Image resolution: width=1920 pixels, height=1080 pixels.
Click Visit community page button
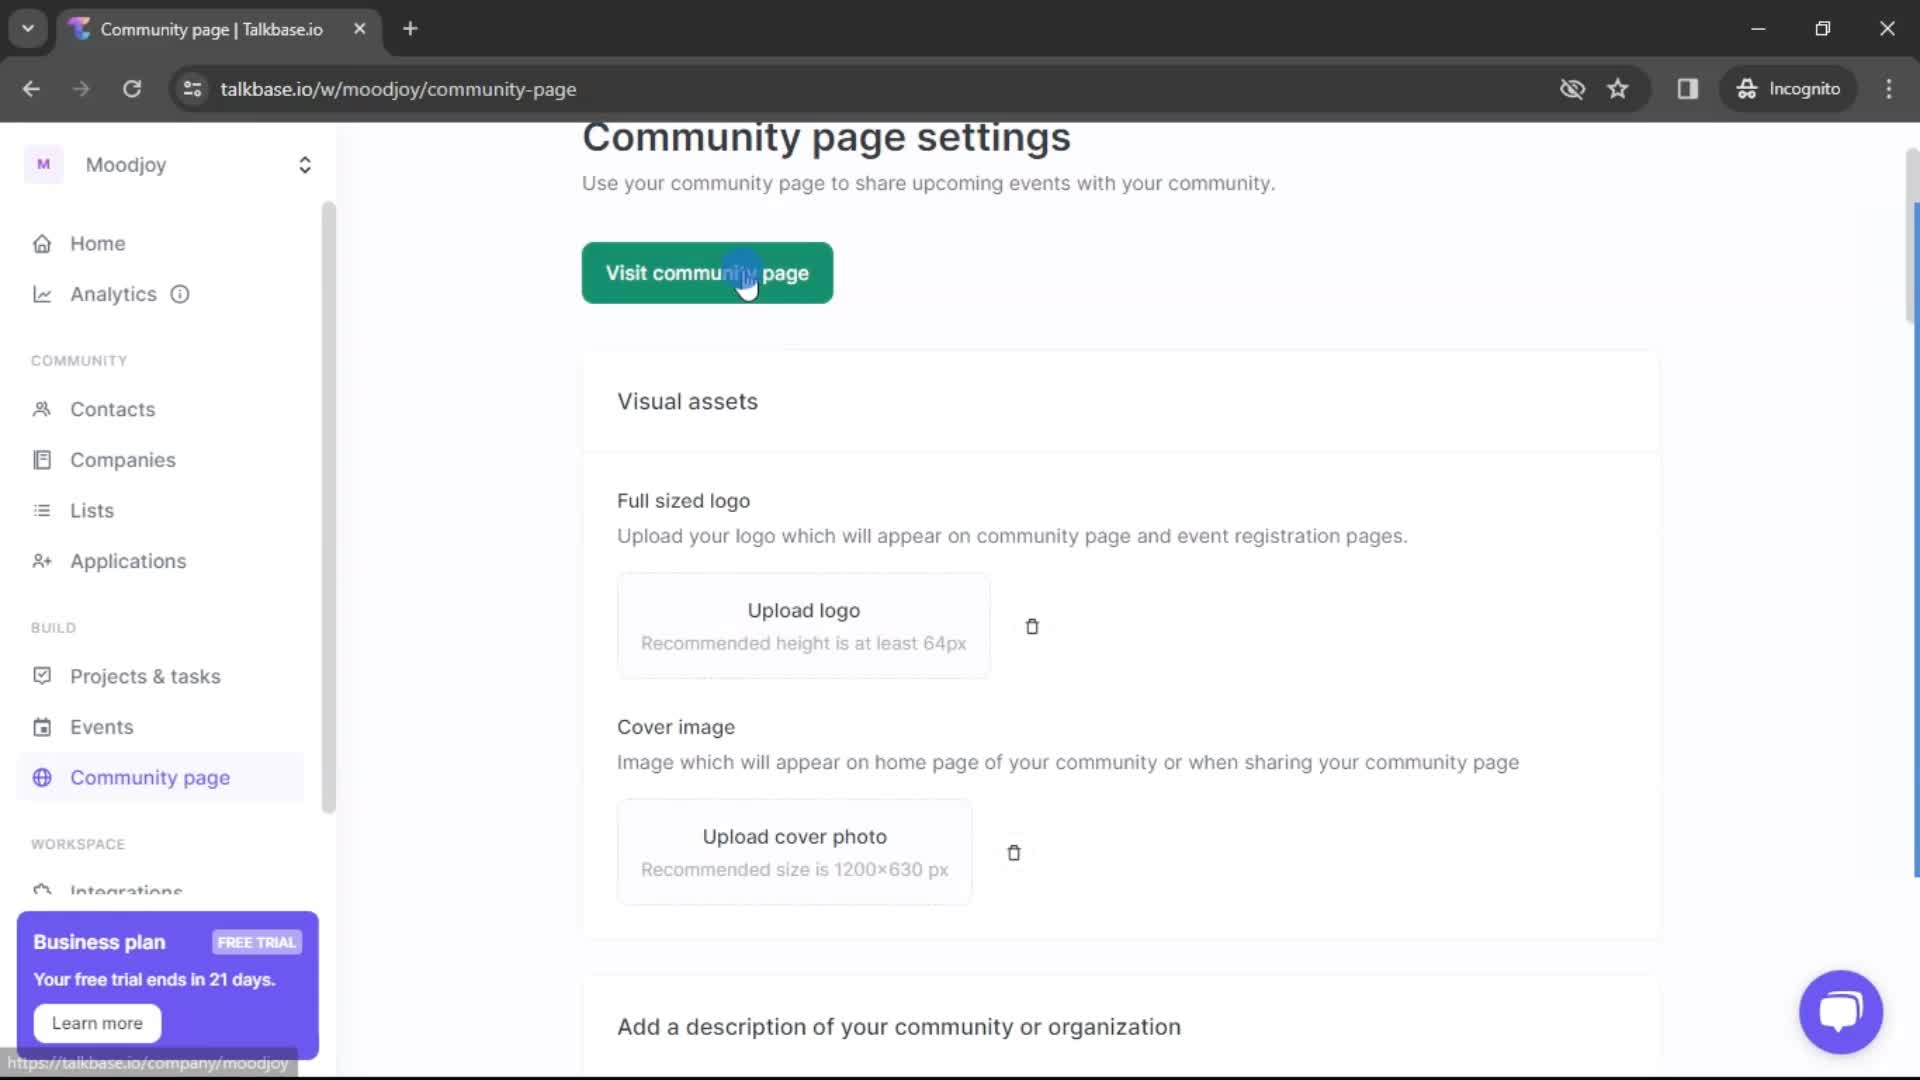tap(708, 272)
